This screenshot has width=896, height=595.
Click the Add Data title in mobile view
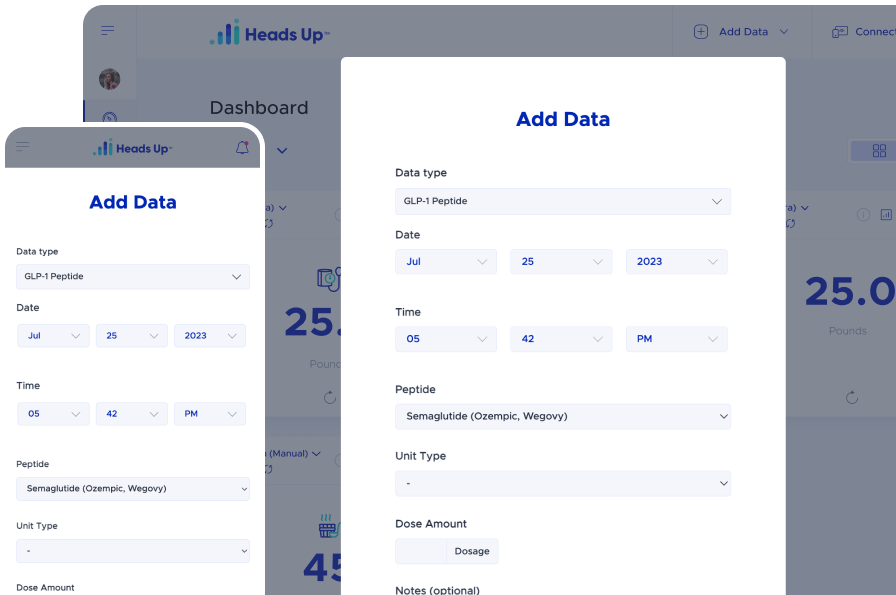[x=133, y=202]
